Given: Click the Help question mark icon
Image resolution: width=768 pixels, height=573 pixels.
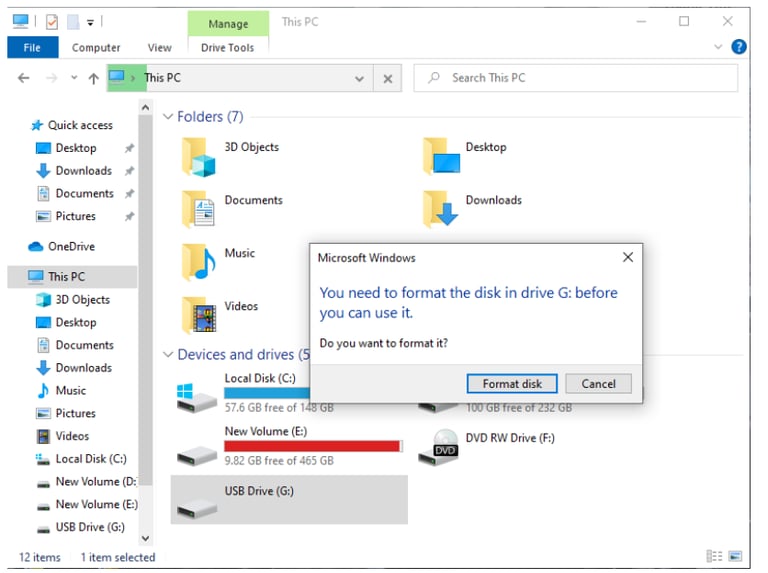Looking at the screenshot, I should [739, 47].
